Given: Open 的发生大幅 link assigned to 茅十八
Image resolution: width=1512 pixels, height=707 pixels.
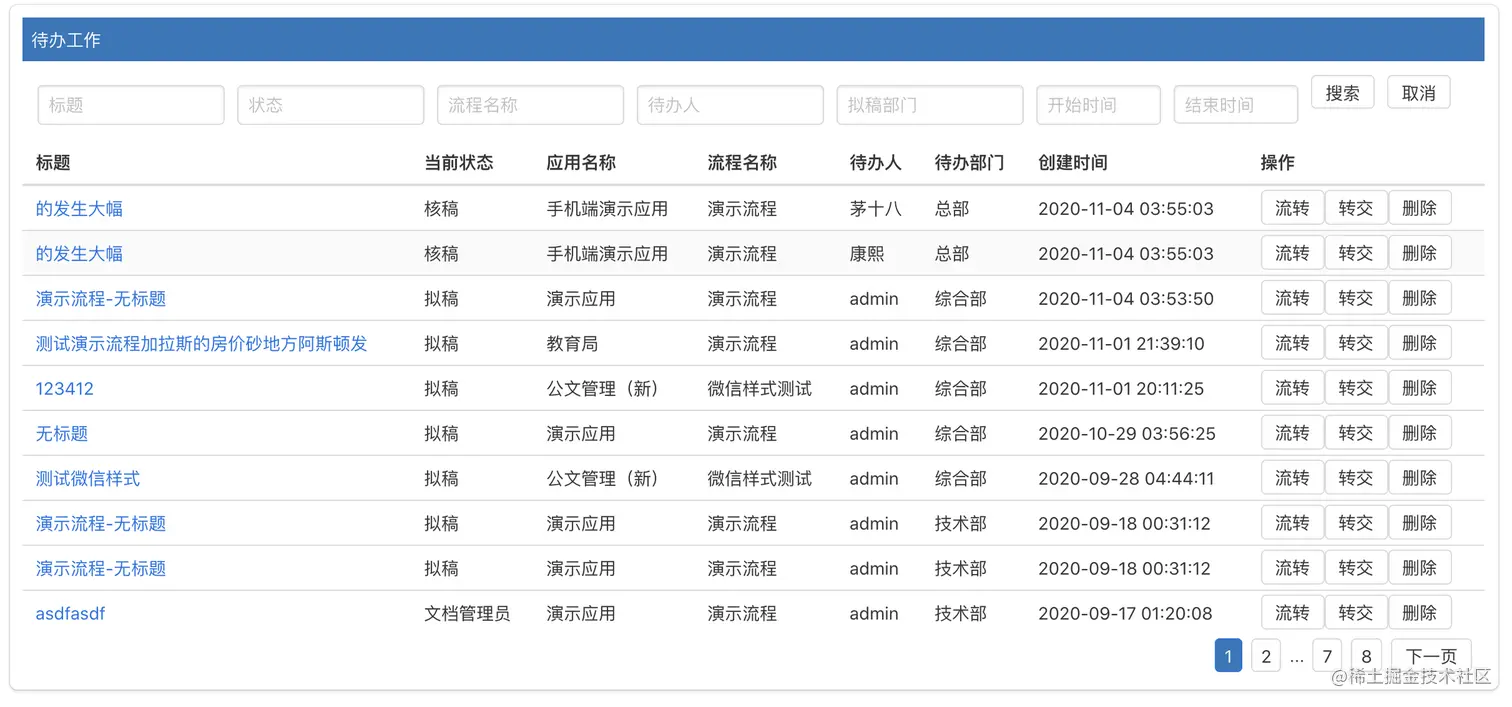Looking at the screenshot, I should pyautogui.click(x=79, y=209).
